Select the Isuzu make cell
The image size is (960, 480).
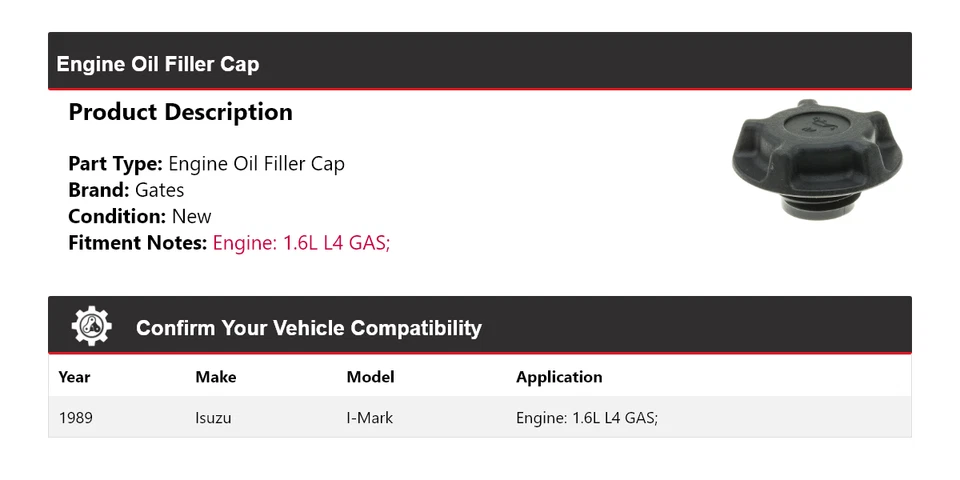pyautogui.click(x=213, y=418)
